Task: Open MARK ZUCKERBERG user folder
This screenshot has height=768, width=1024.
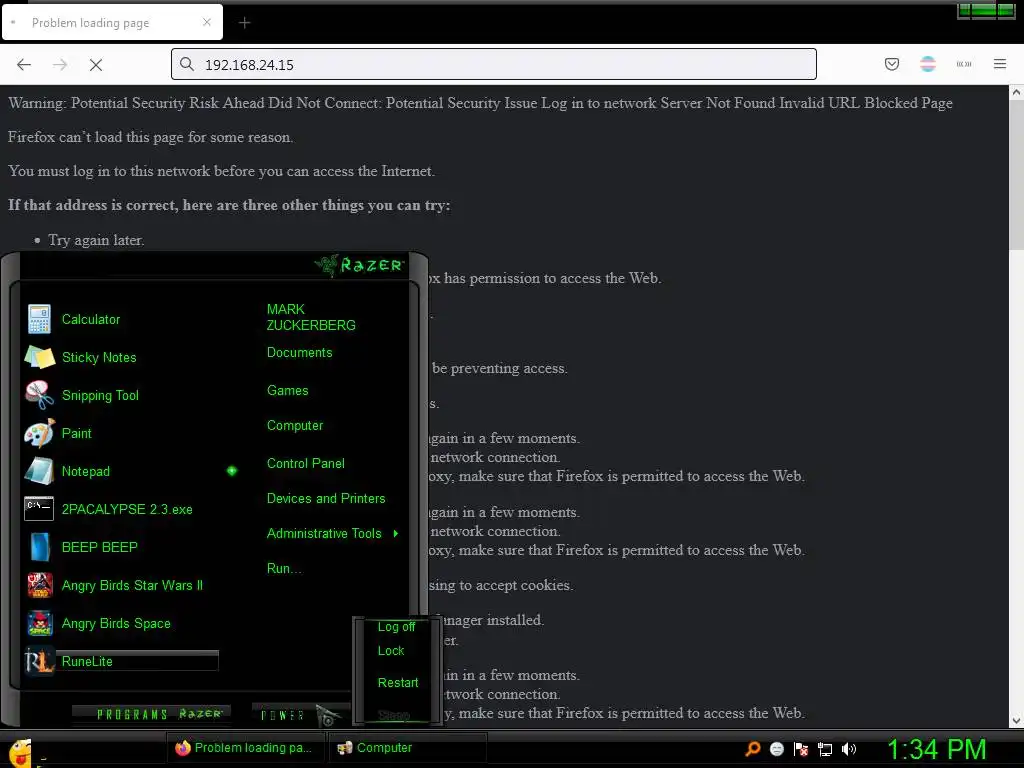Action: pyautogui.click(x=311, y=317)
